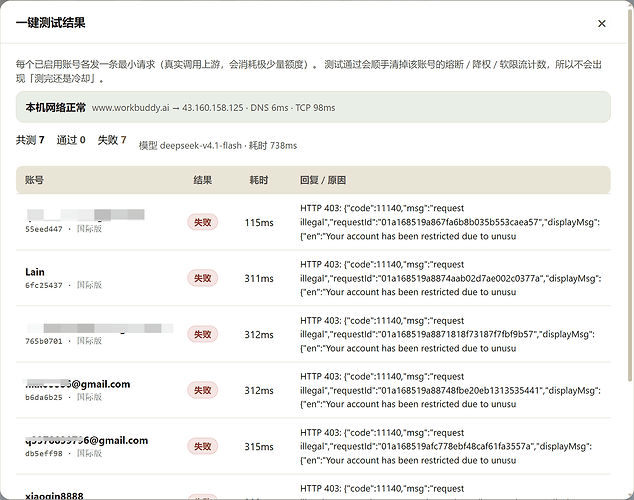The width and height of the screenshot is (634, 500).
Task: Click account ID db5eff98
Action: (x=44, y=454)
